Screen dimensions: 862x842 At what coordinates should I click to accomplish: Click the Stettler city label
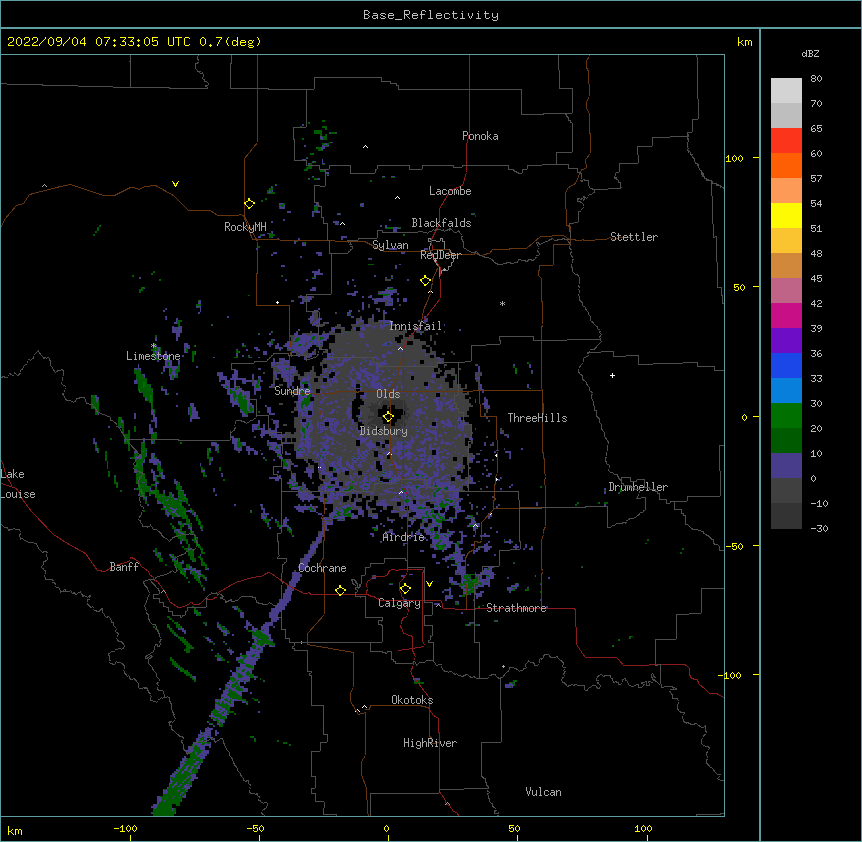(x=634, y=237)
